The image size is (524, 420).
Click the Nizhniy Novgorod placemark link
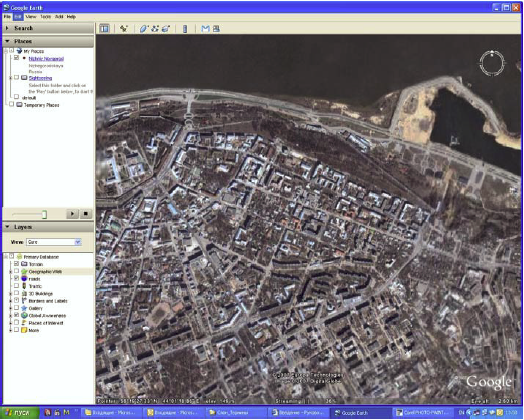tap(46, 58)
